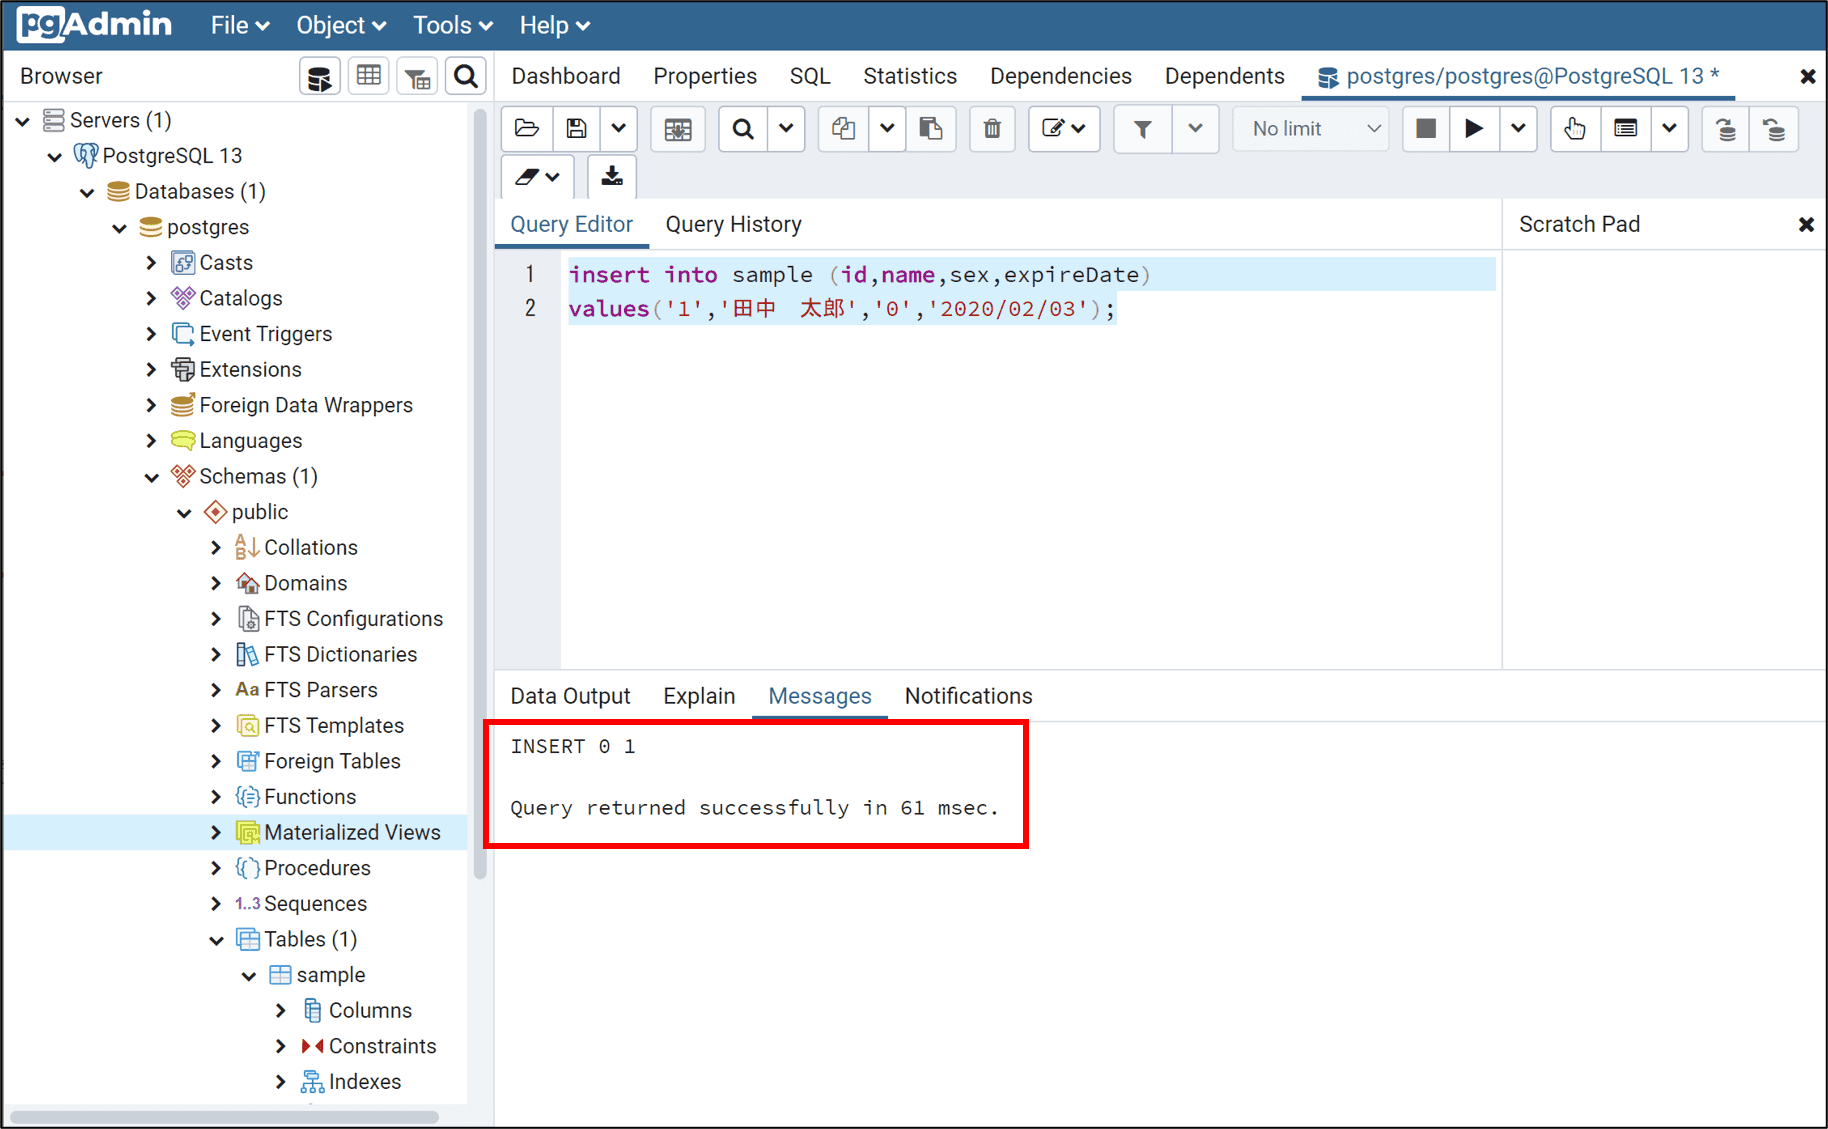Run the query with the Execute play button
Image resolution: width=1828 pixels, height=1129 pixels.
point(1474,129)
